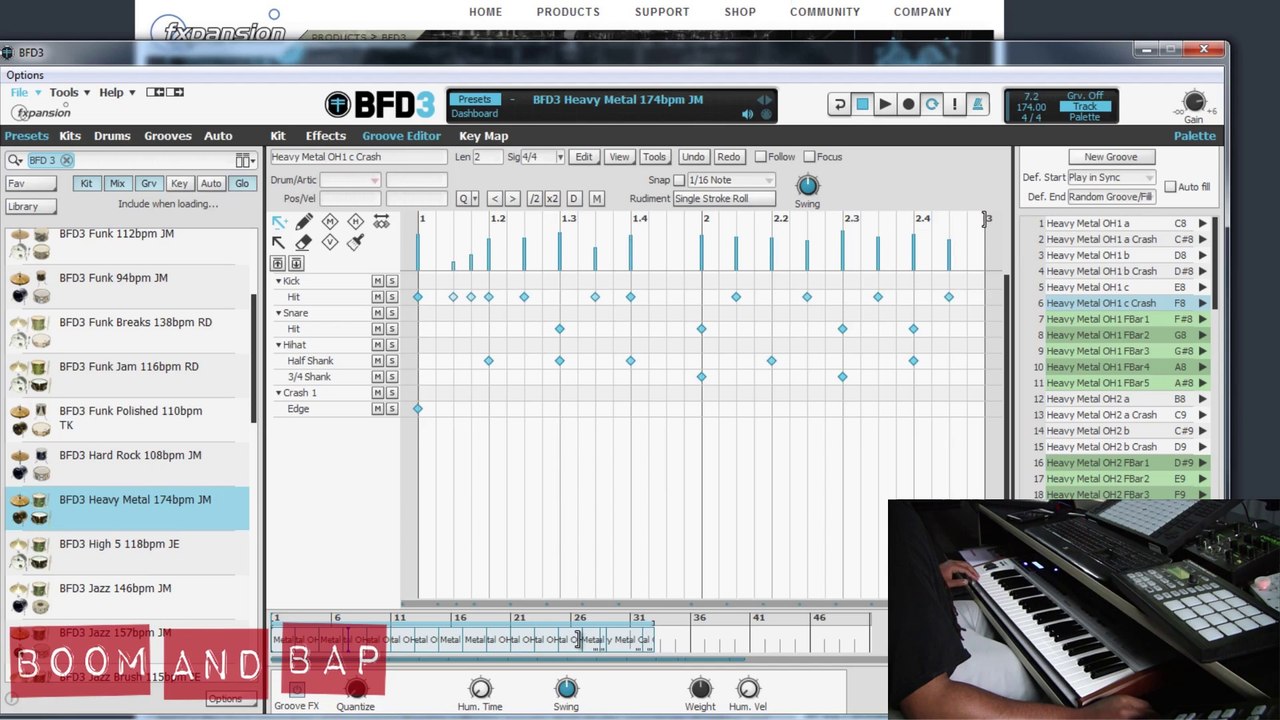This screenshot has width=1280, height=720.
Task: Click the Gain knob
Action: coord(1194,101)
